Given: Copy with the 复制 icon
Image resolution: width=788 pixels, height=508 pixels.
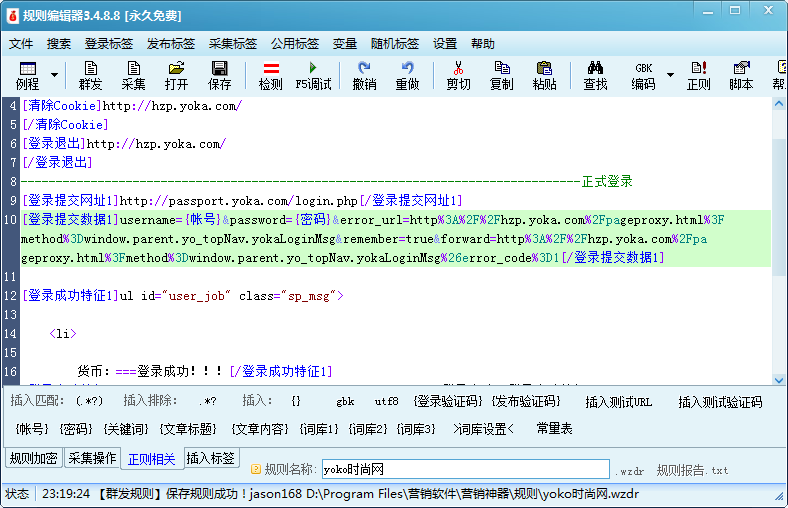Looking at the screenshot, I should [502, 75].
